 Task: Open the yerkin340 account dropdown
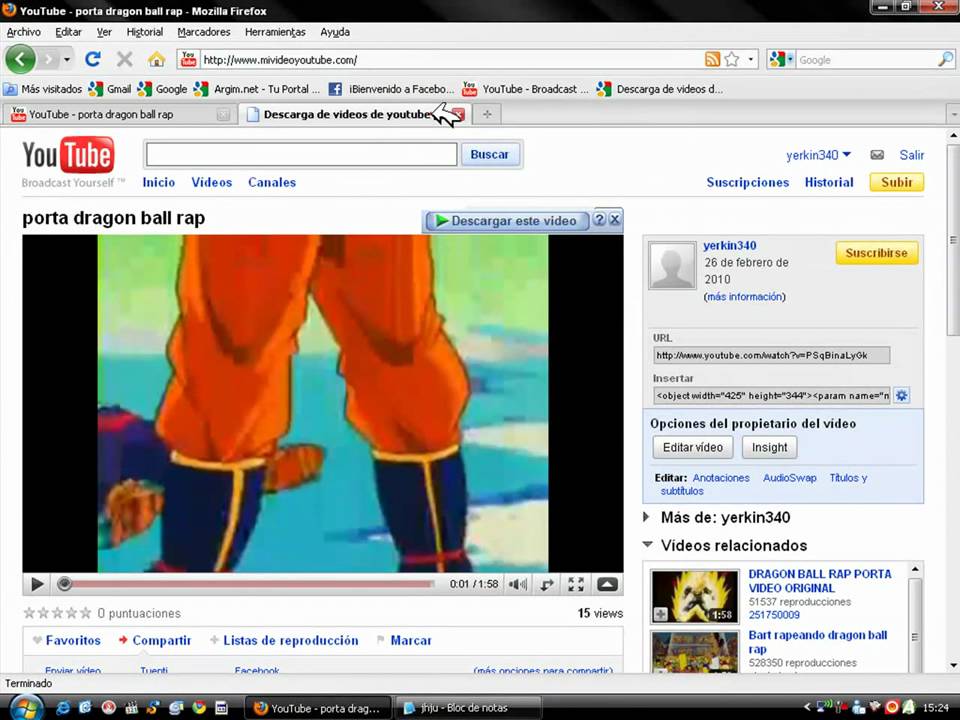[x=819, y=155]
